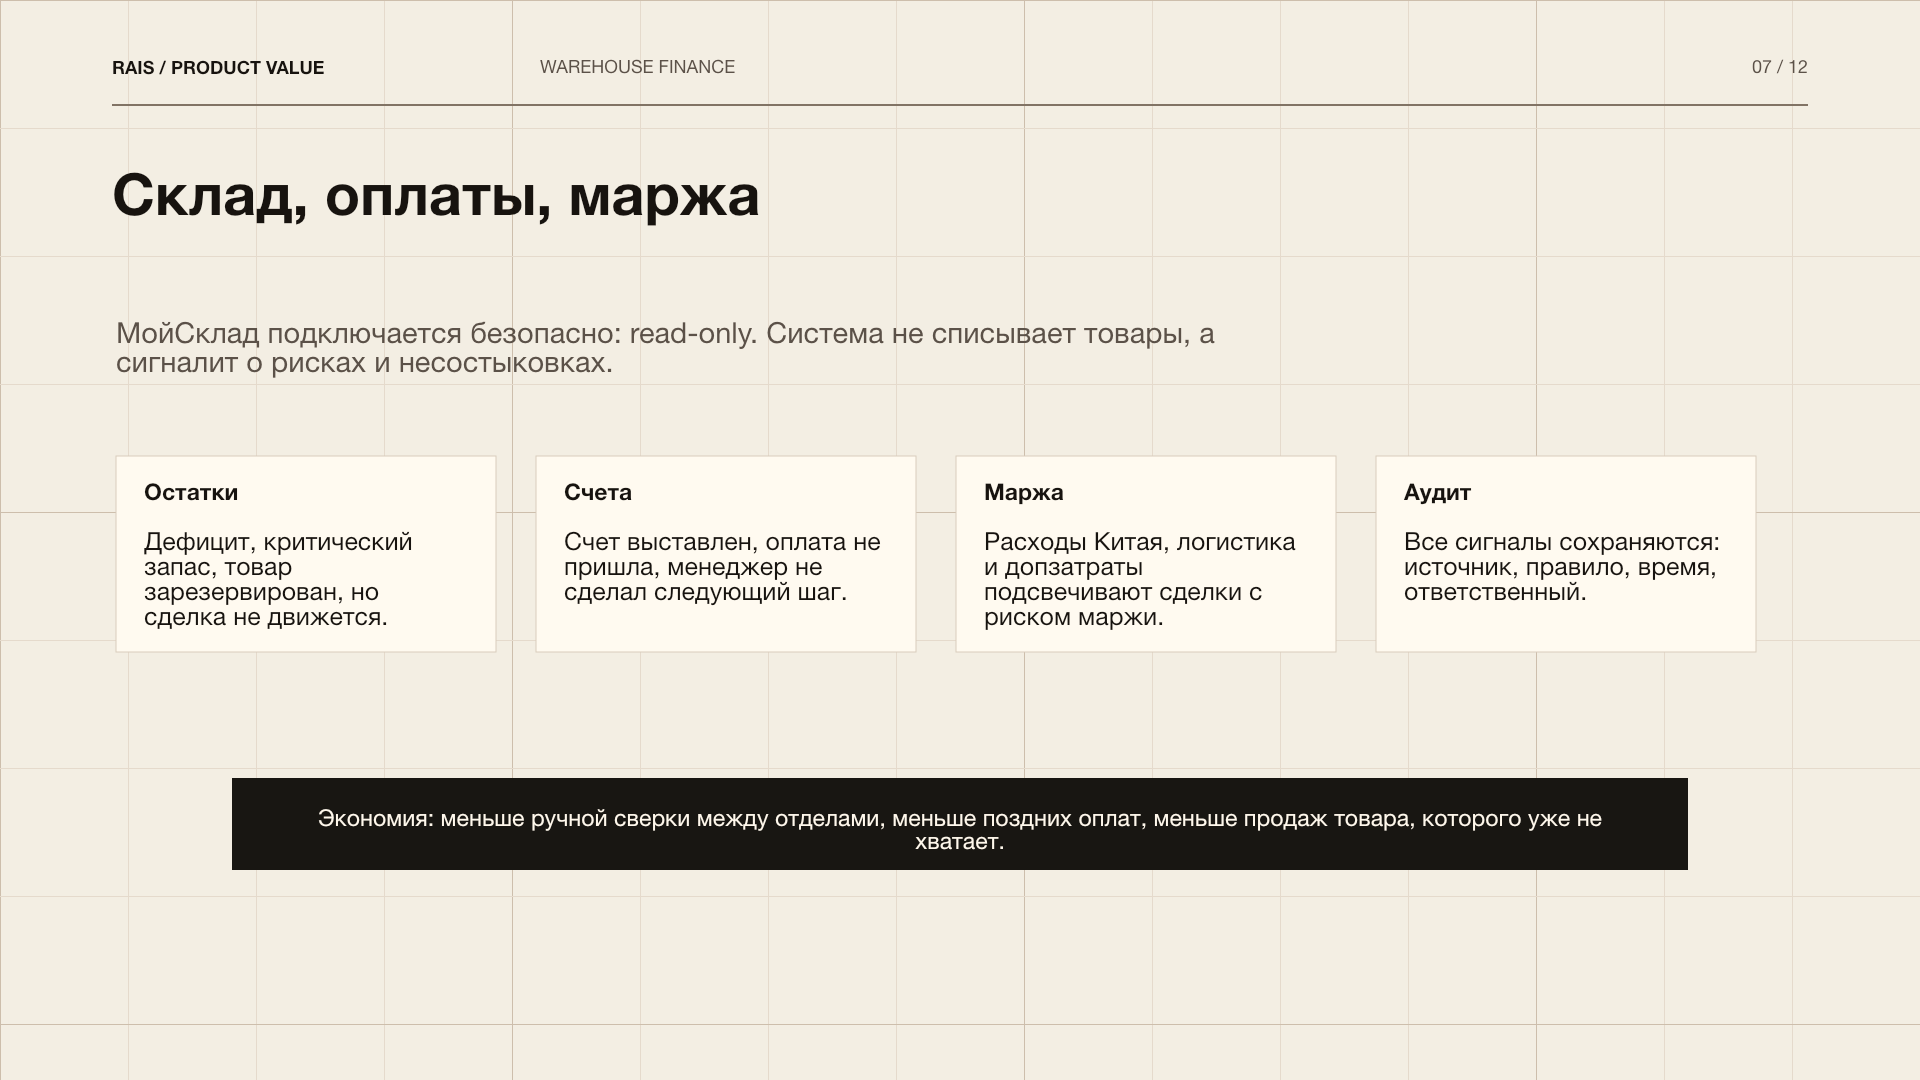Click the 07 / 12 page indicator
This screenshot has height=1080, width=1920.
[x=1779, y=67]
